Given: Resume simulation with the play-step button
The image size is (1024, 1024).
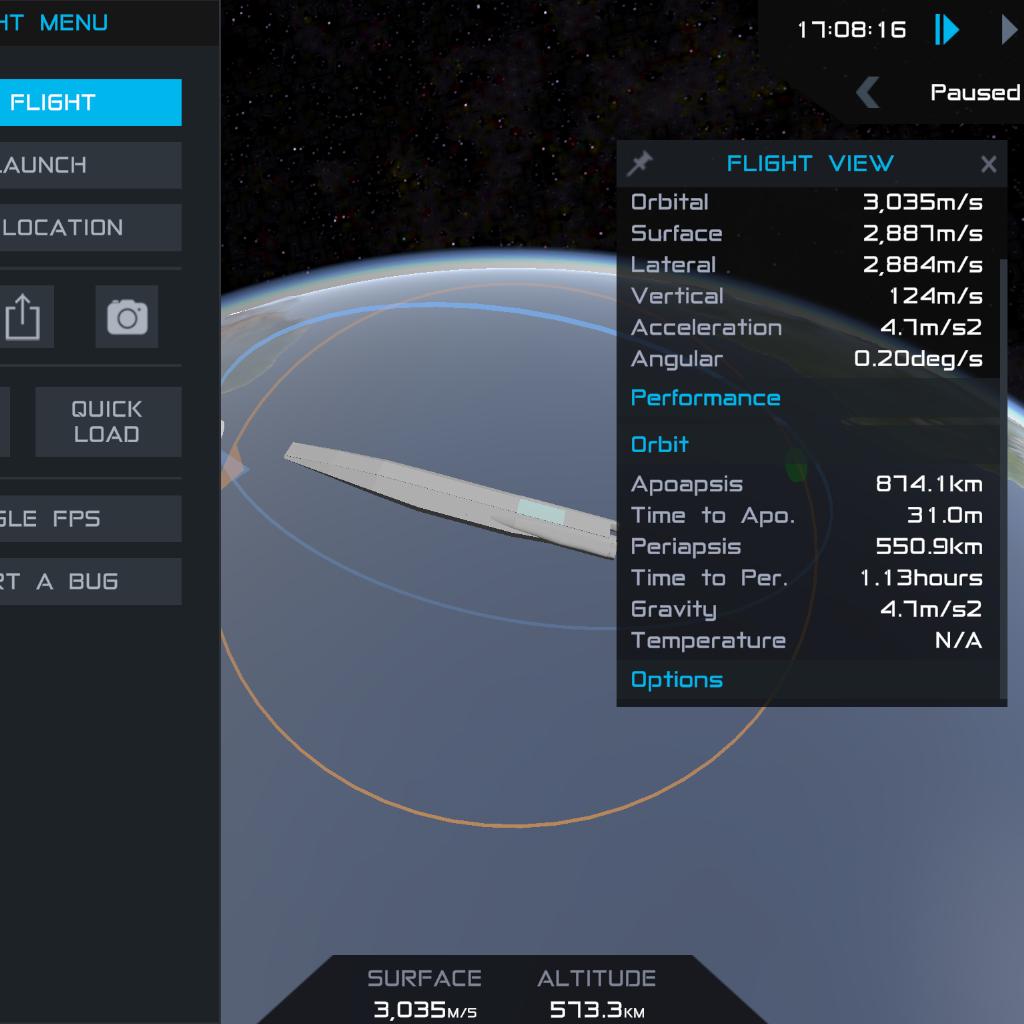Looking at the screenshot, I should pyautogui.click(x=947, y=30).
